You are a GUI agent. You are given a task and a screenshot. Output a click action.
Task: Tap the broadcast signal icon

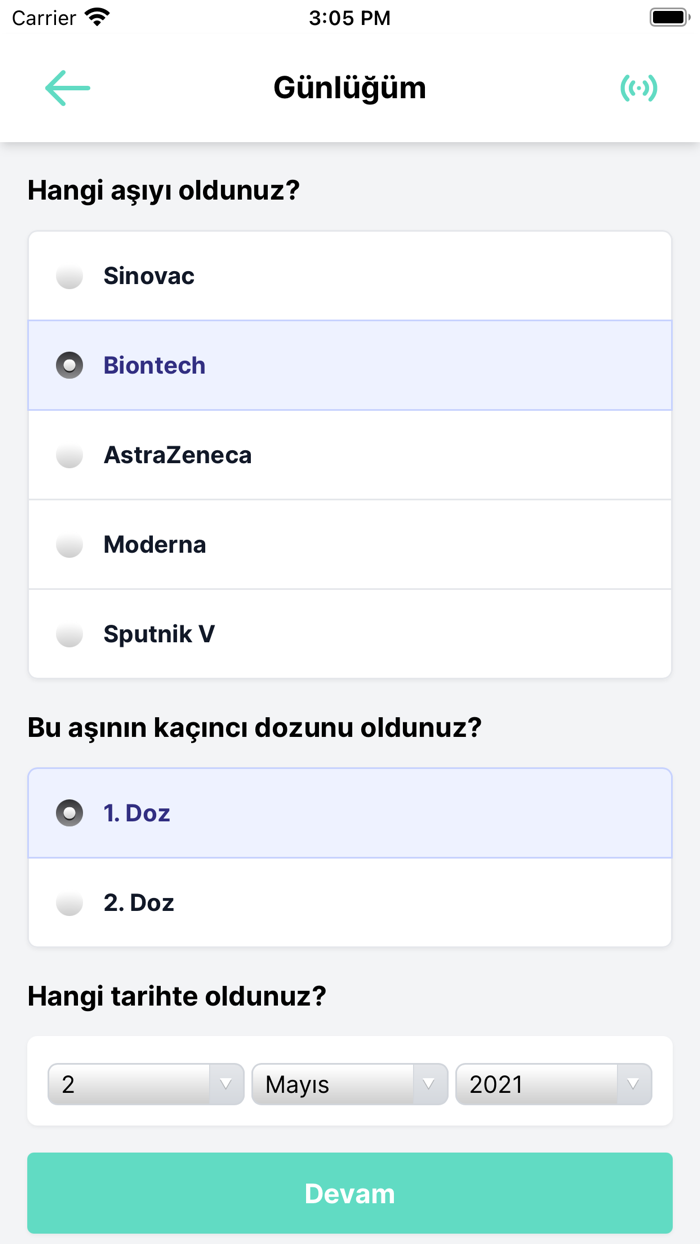pyautogui.click(x=638, y=88)
